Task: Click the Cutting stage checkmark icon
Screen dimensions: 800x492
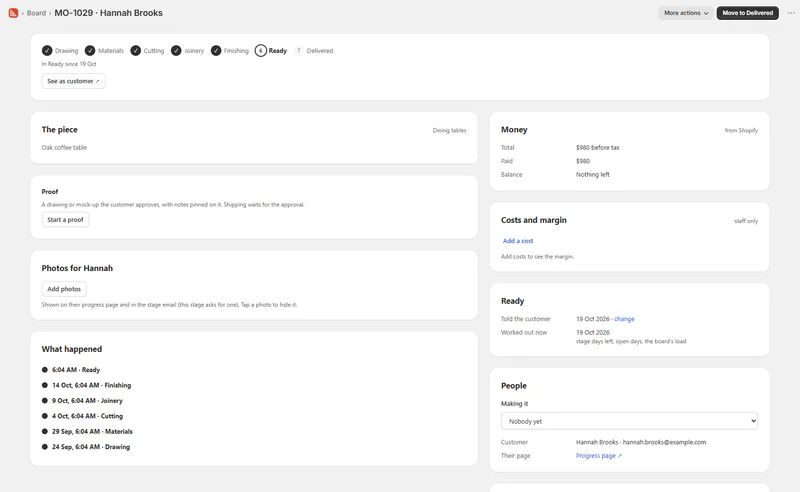Action: coord(135,51)
